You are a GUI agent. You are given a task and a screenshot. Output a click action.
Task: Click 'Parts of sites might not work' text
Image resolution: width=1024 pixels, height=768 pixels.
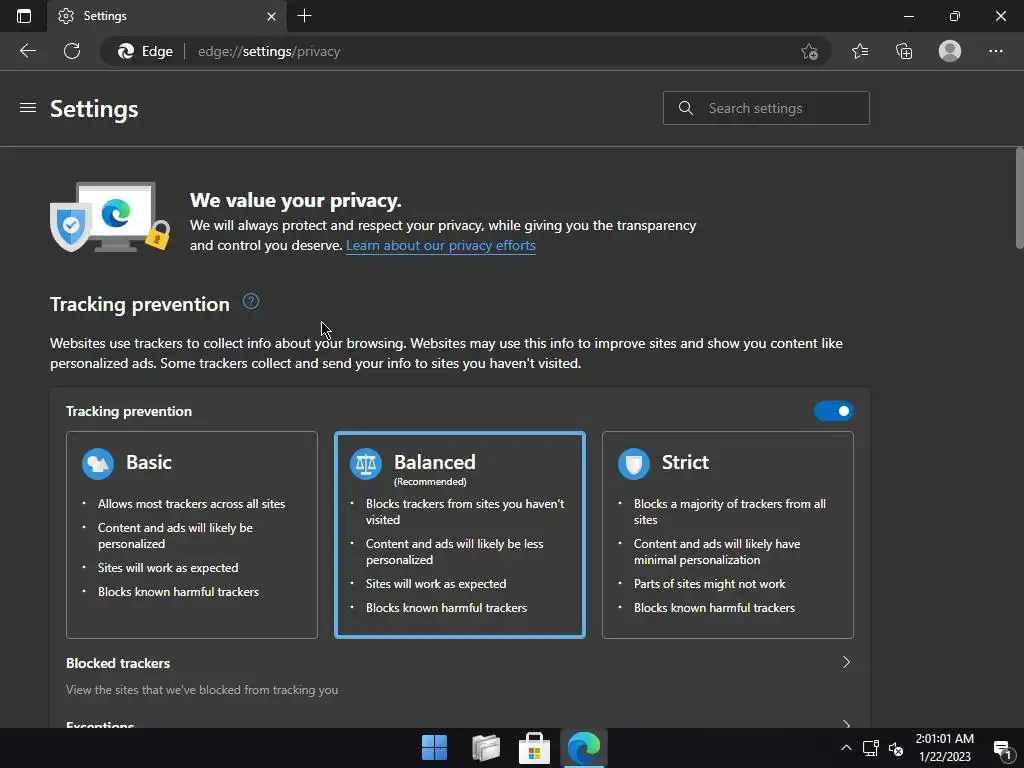tap(709, 584)
